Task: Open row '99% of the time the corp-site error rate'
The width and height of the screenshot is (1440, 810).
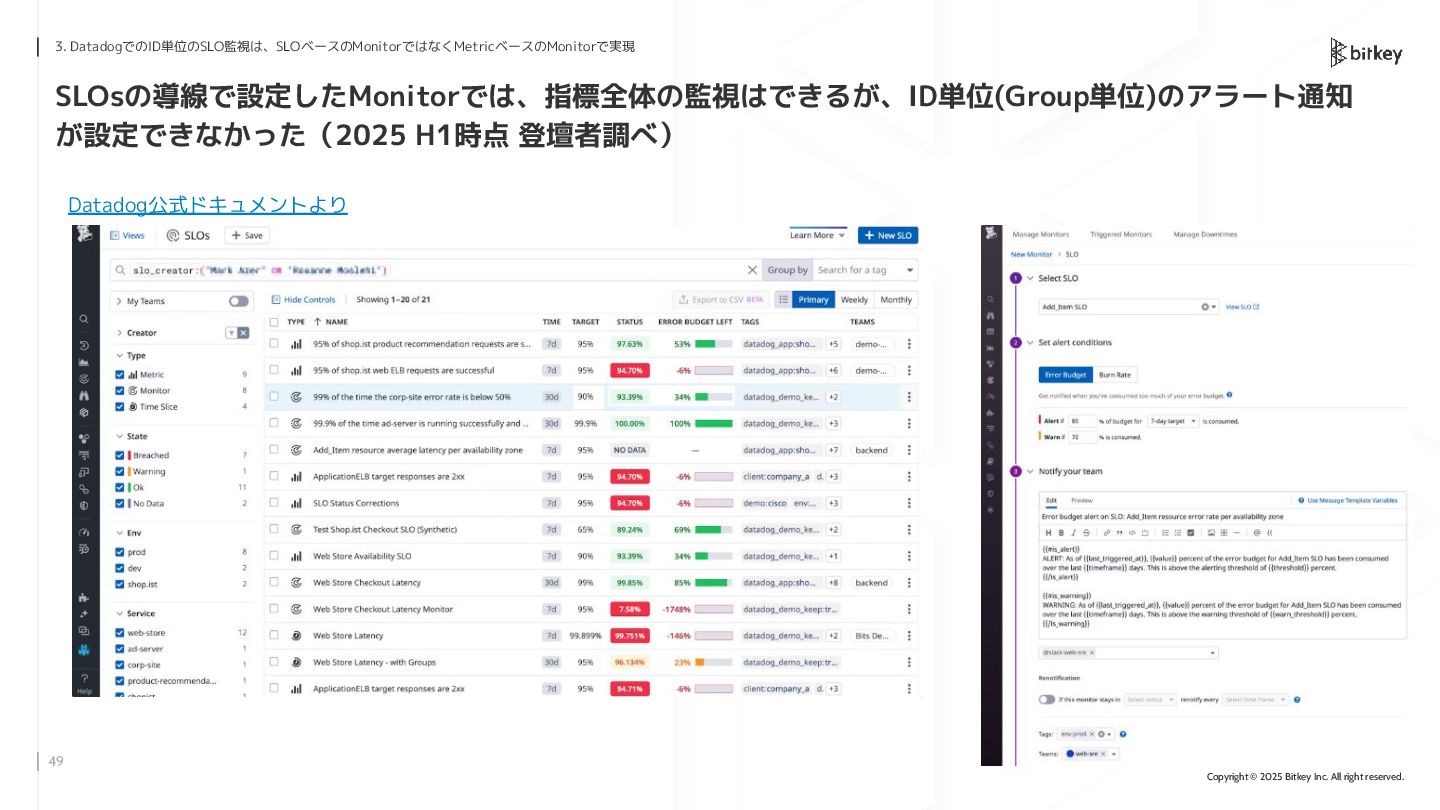Action: (x=591, y=397)
